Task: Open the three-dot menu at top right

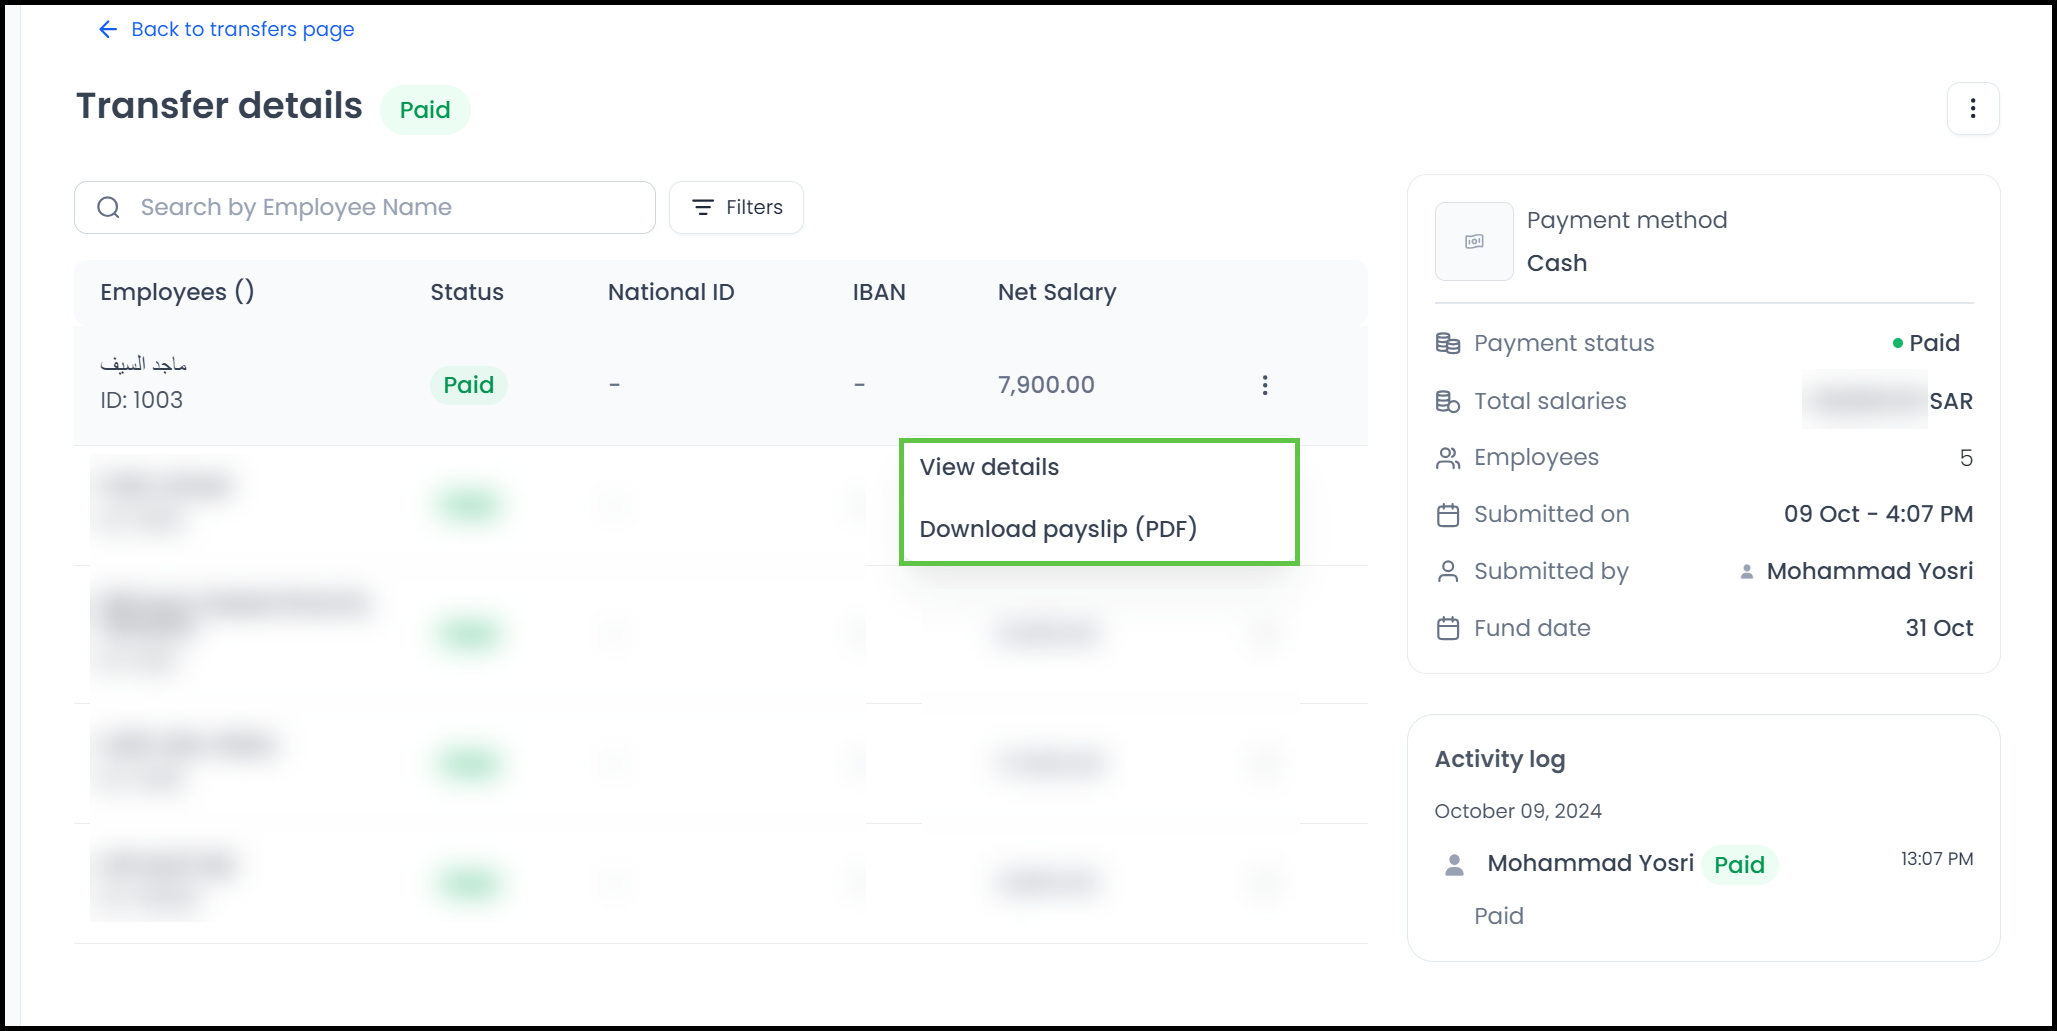Action: tap(1972, 108)
